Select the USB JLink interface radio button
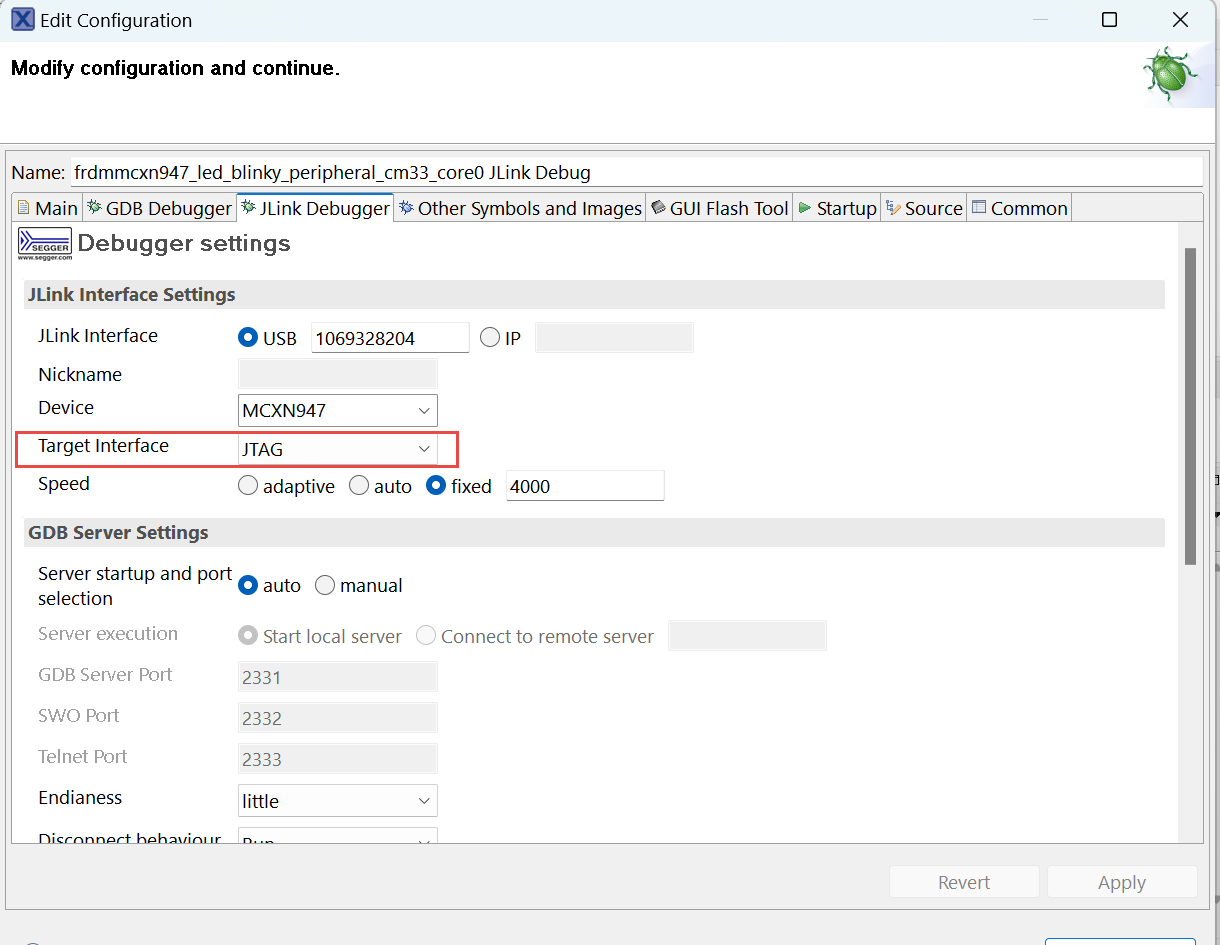The height and width of the screenshot is (945, 1220). coord(248,338)
